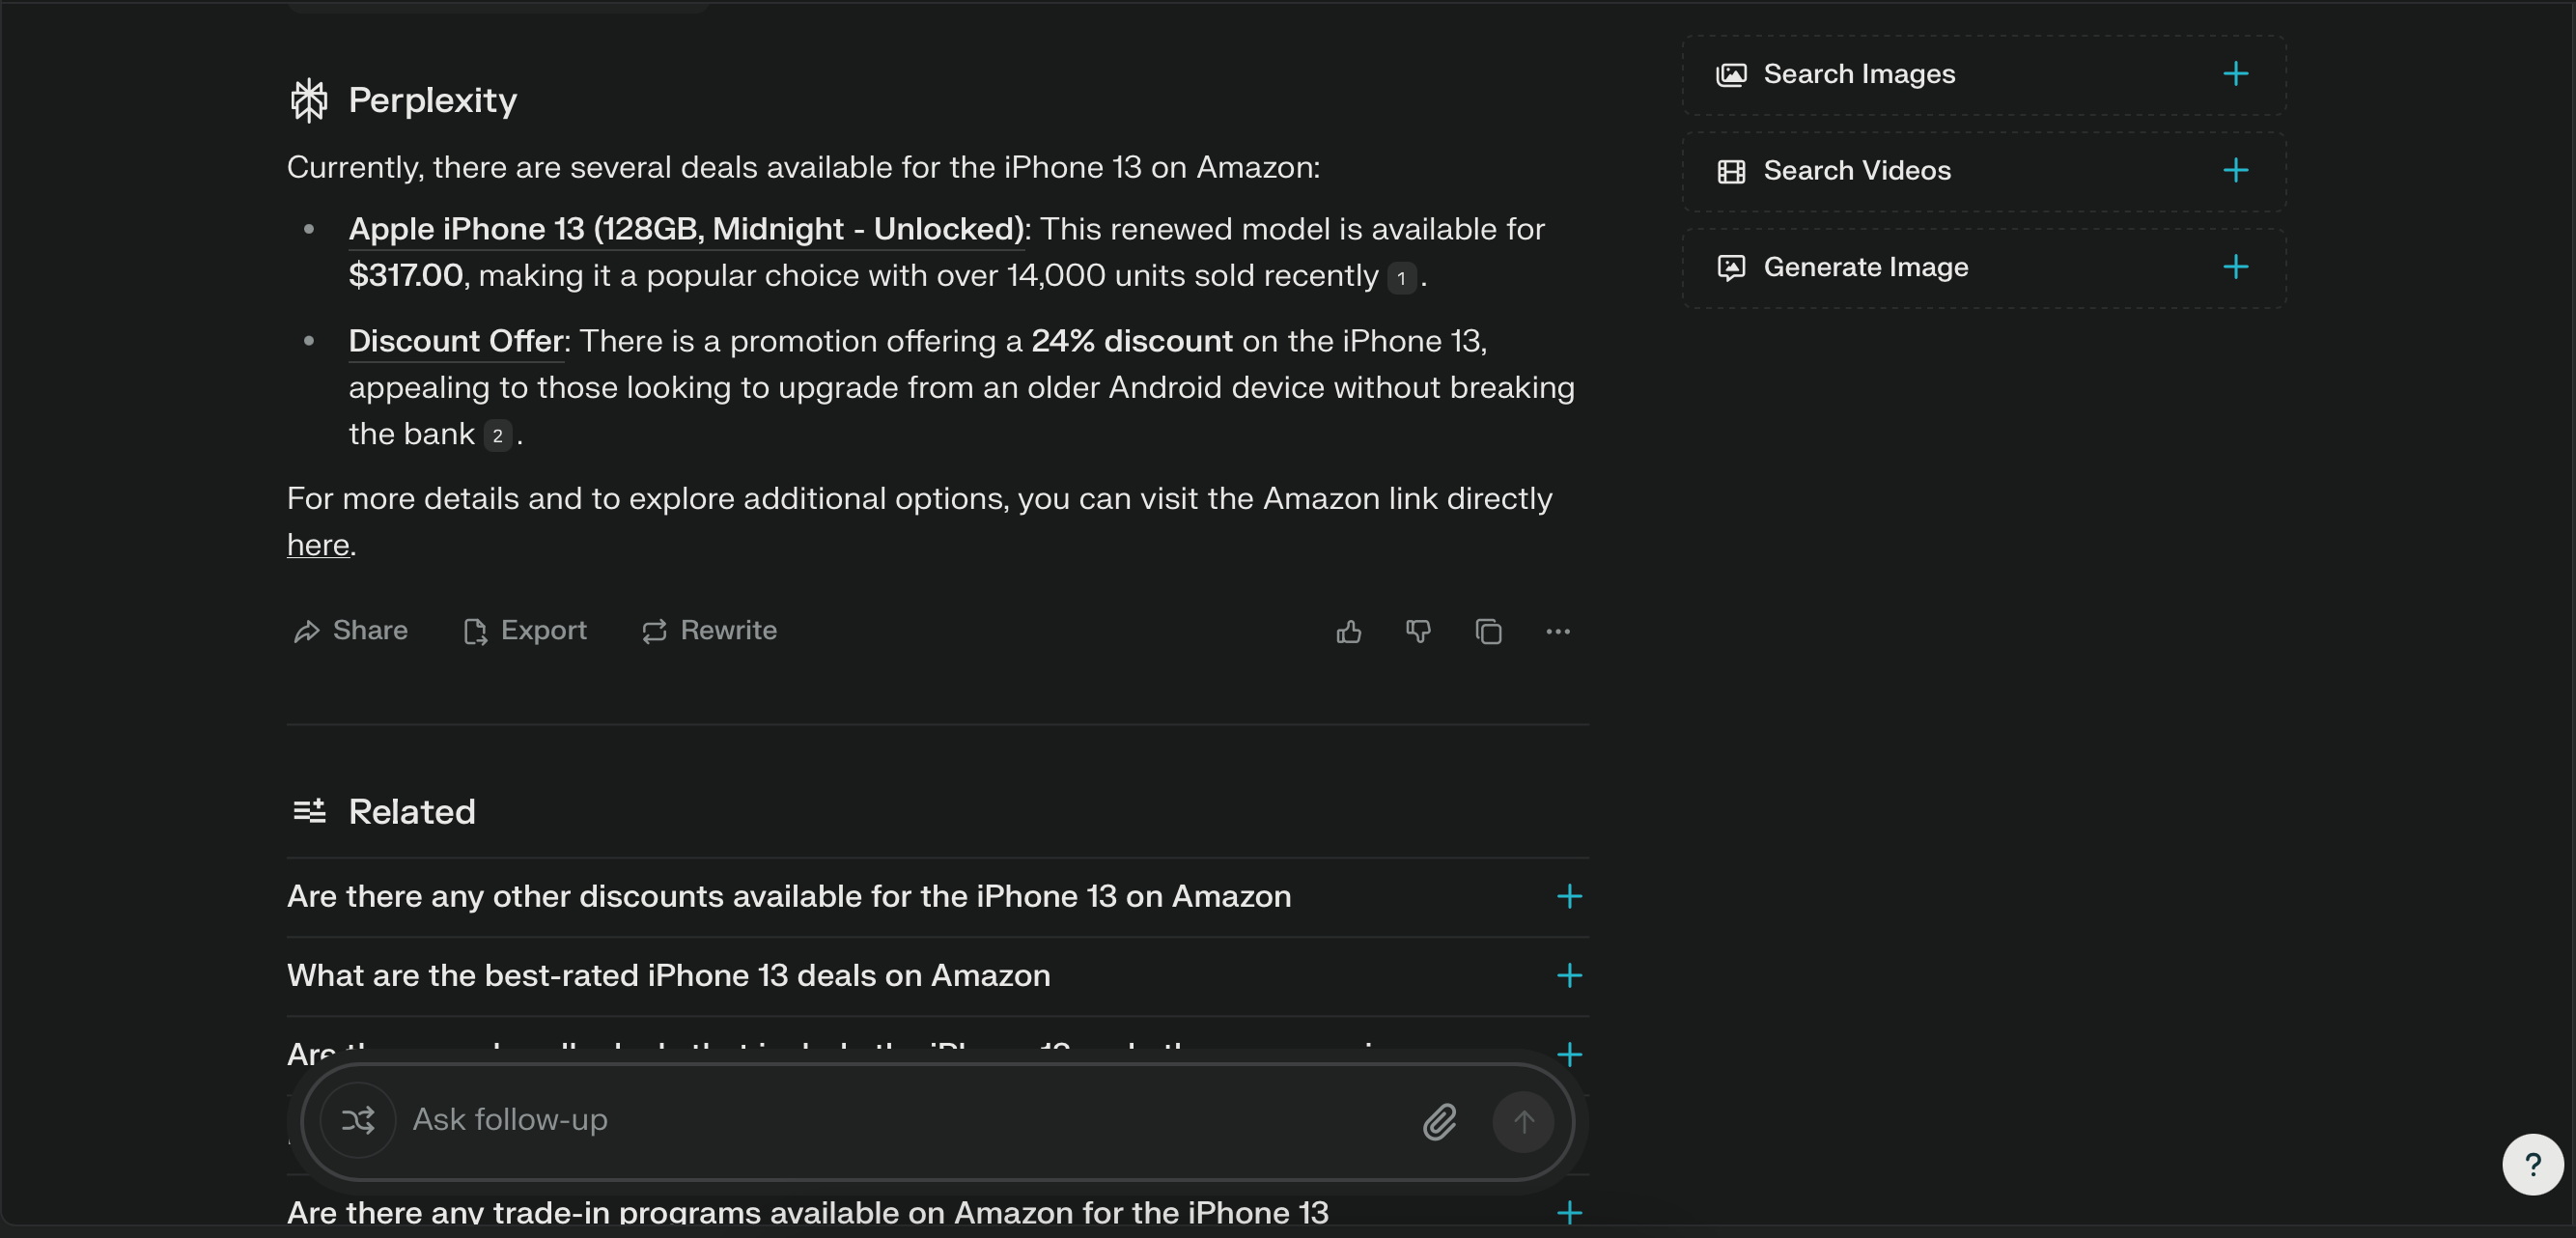The height and width of the screenshot is (1238, 2576).
Task: Share this answer
Action: coord(350,631)
